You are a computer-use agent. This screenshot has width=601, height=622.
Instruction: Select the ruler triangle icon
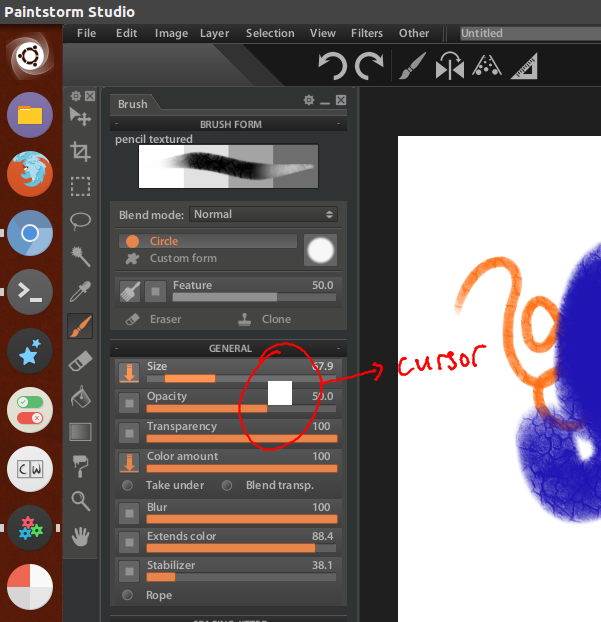524,66
